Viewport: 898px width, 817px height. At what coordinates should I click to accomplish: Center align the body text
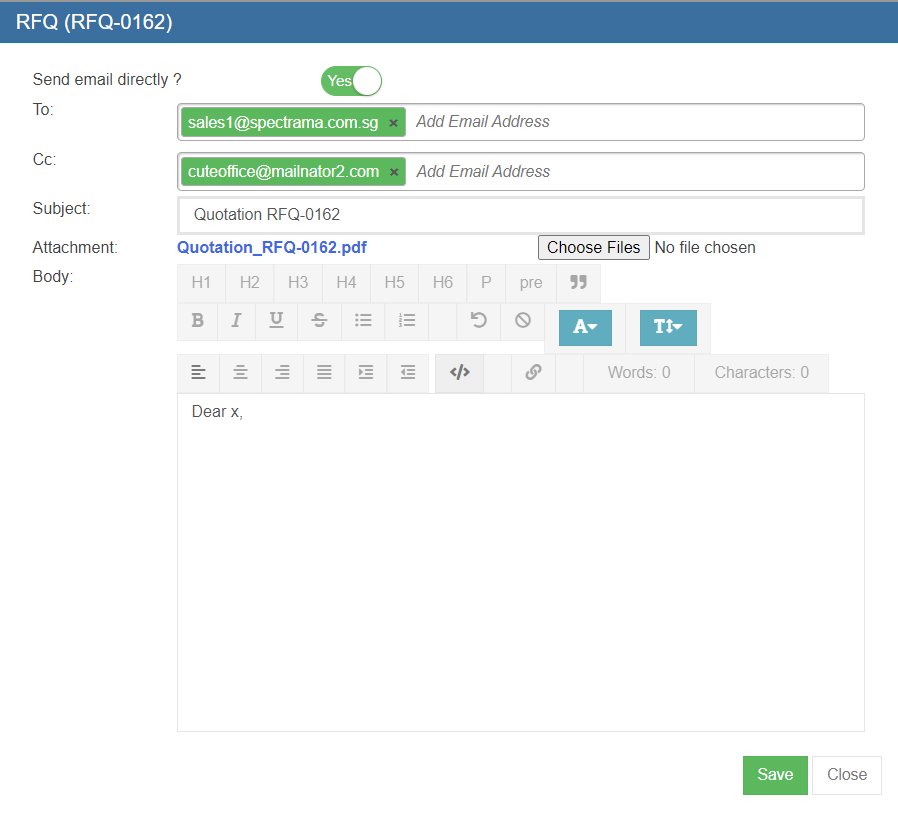point(240,372)
